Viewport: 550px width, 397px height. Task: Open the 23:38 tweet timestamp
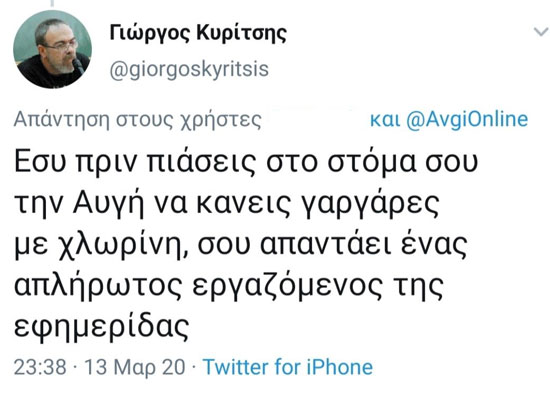pos(40,367)
